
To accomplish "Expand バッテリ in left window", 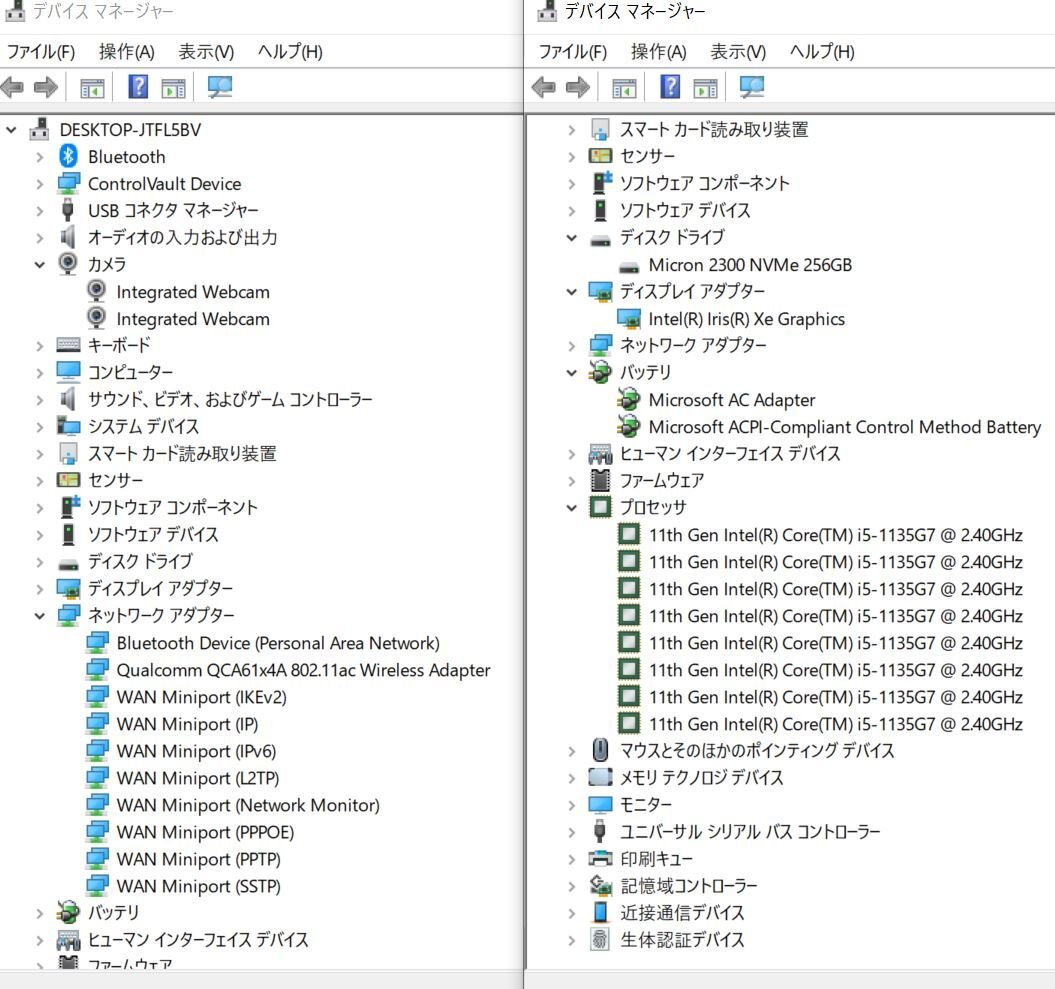I will tap(40, 912).
